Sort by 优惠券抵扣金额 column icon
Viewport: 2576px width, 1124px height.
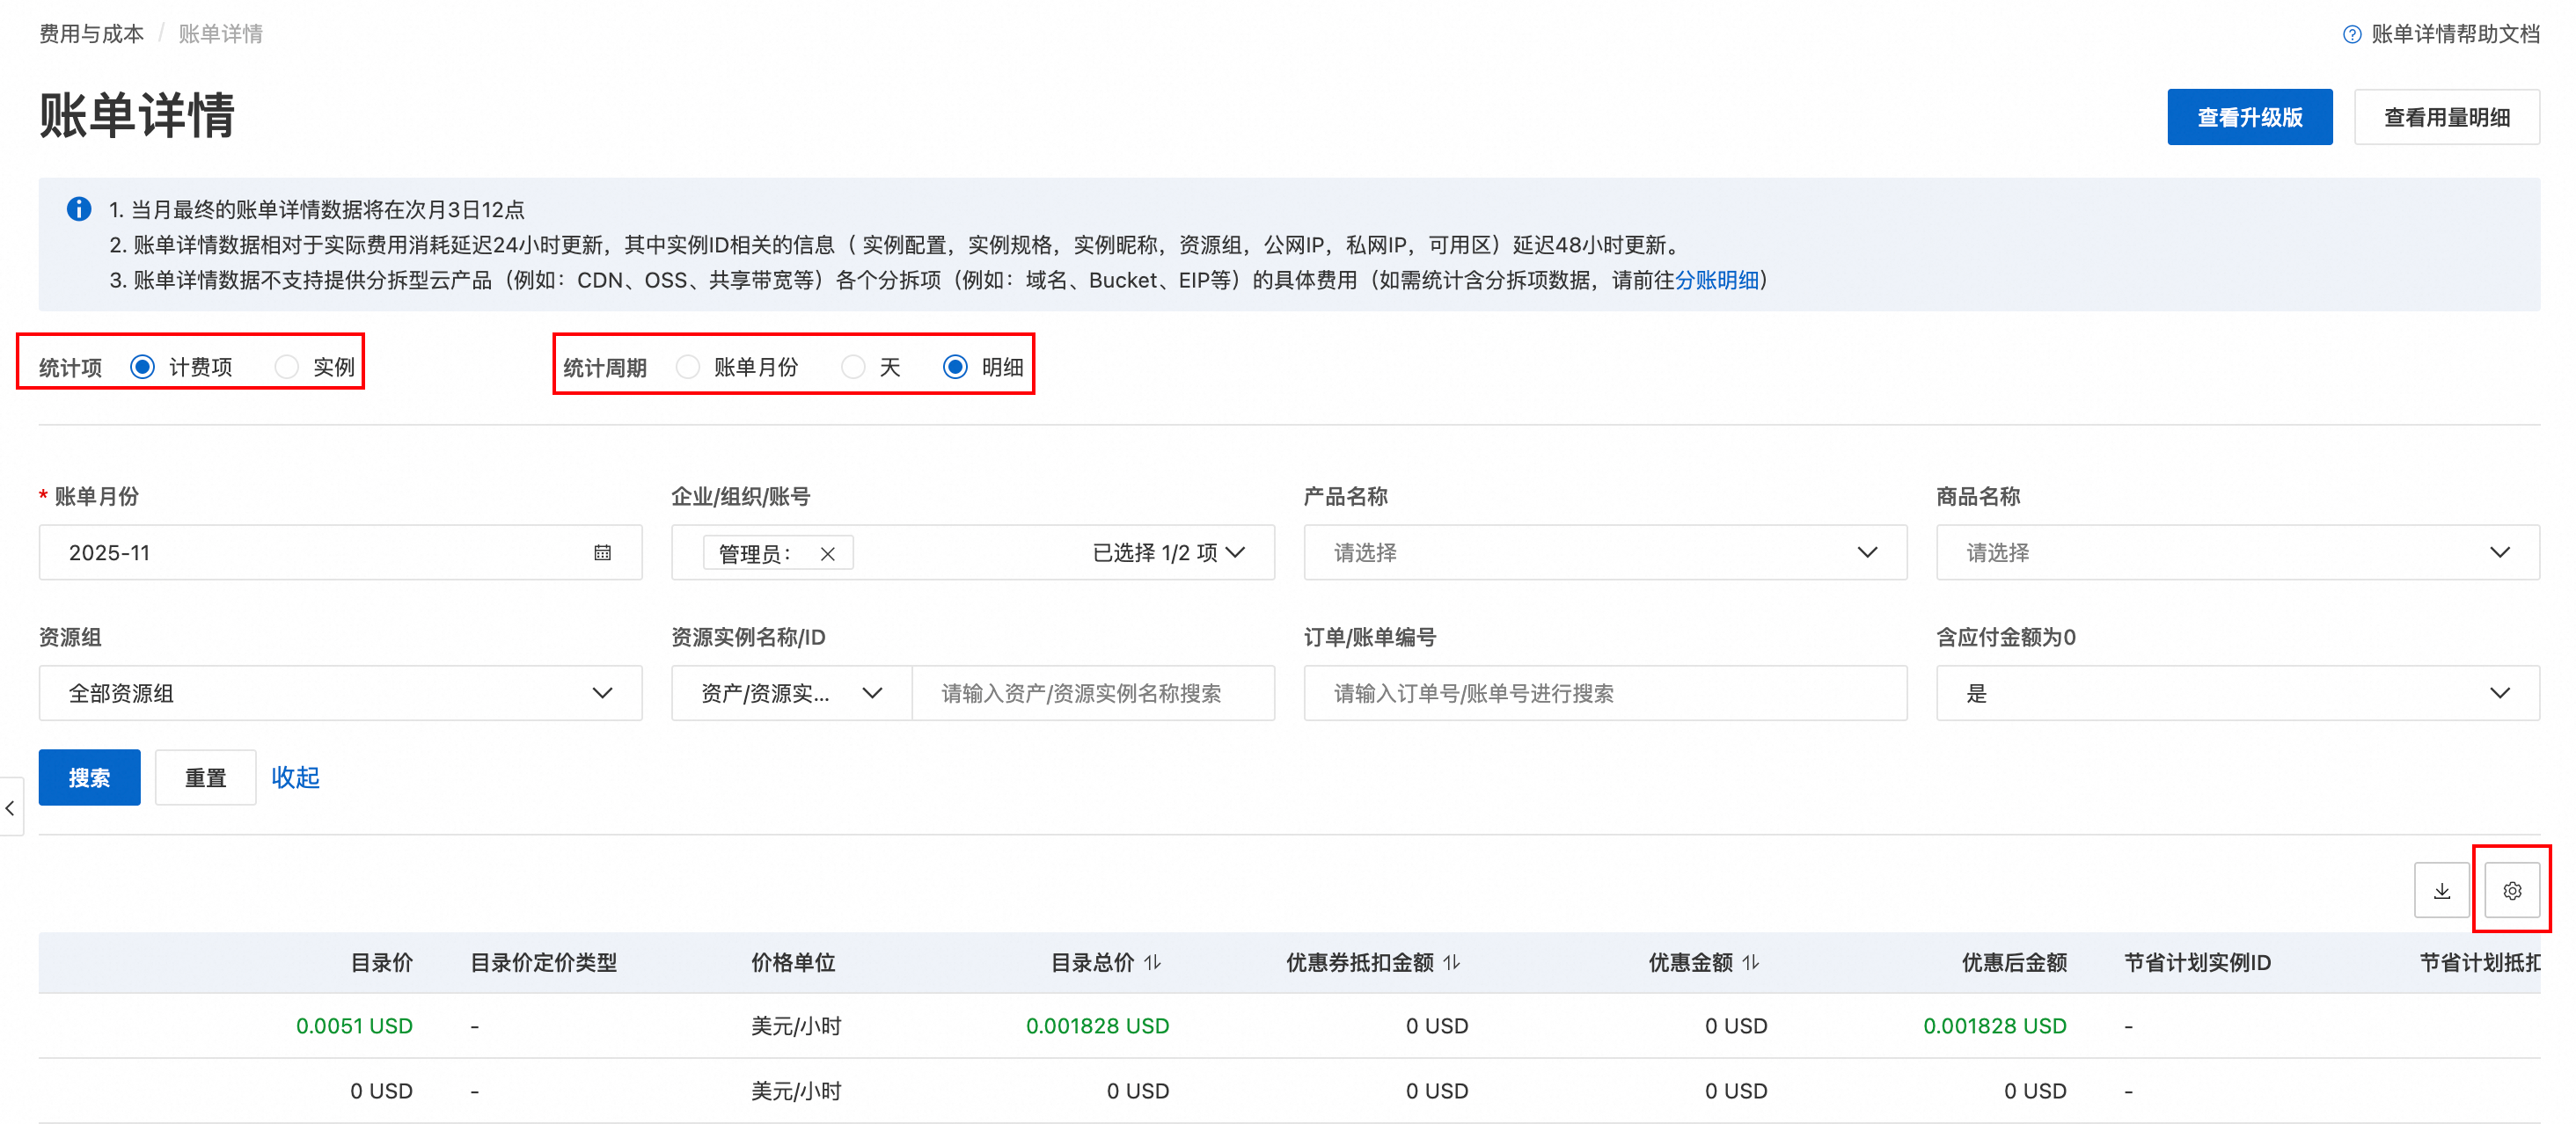(1452, 962)
